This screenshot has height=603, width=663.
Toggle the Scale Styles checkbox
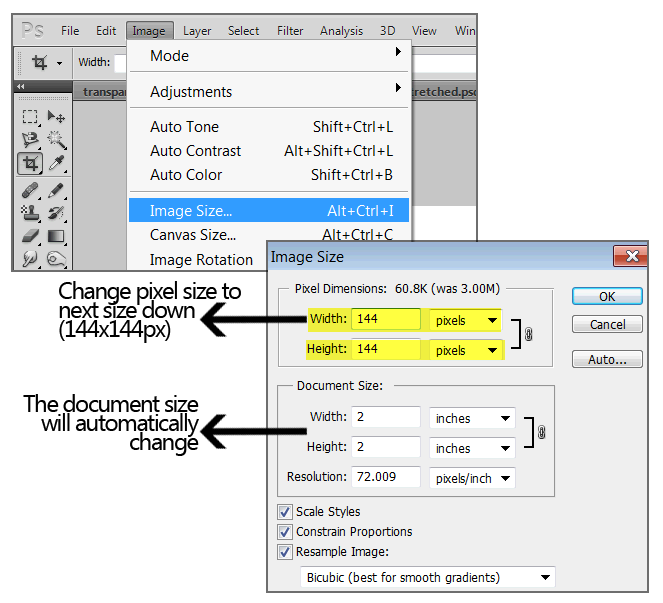click(285, 512)
